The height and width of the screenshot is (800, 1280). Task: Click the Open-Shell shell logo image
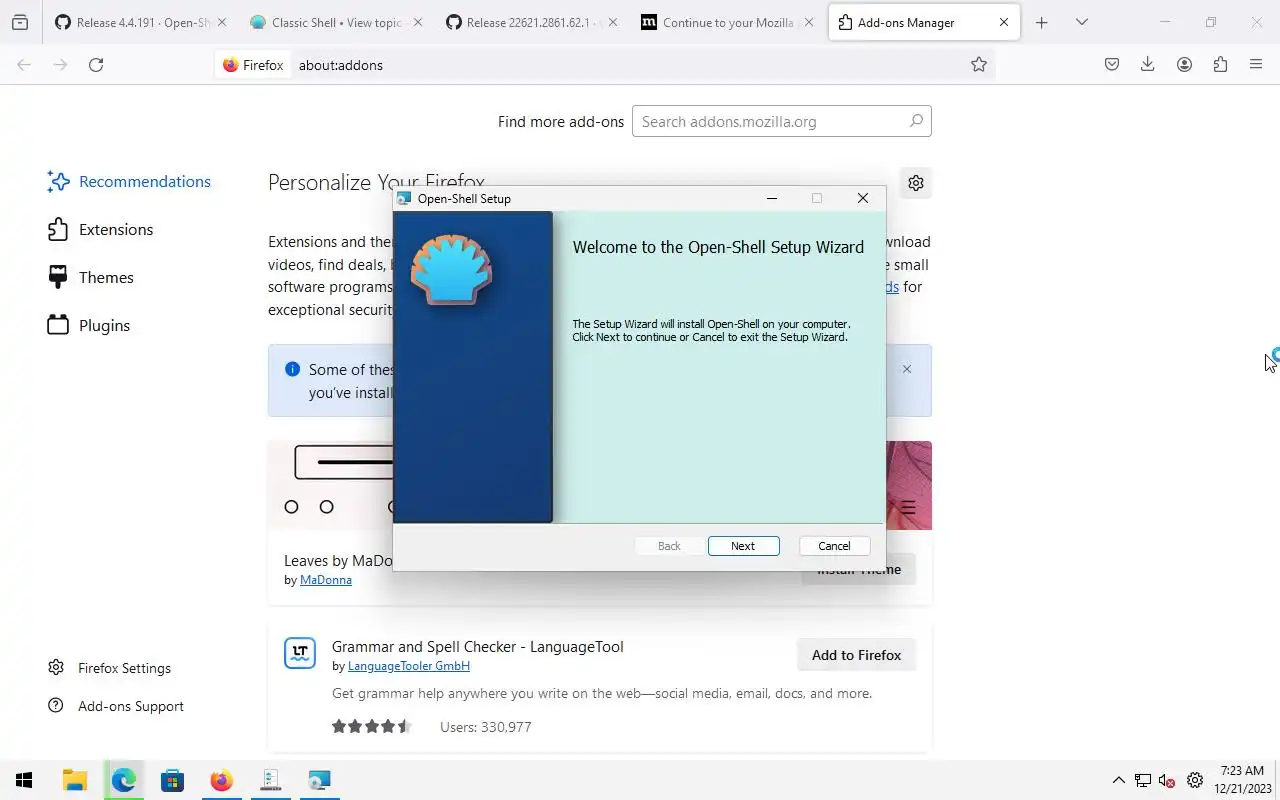tap(451, 270)
